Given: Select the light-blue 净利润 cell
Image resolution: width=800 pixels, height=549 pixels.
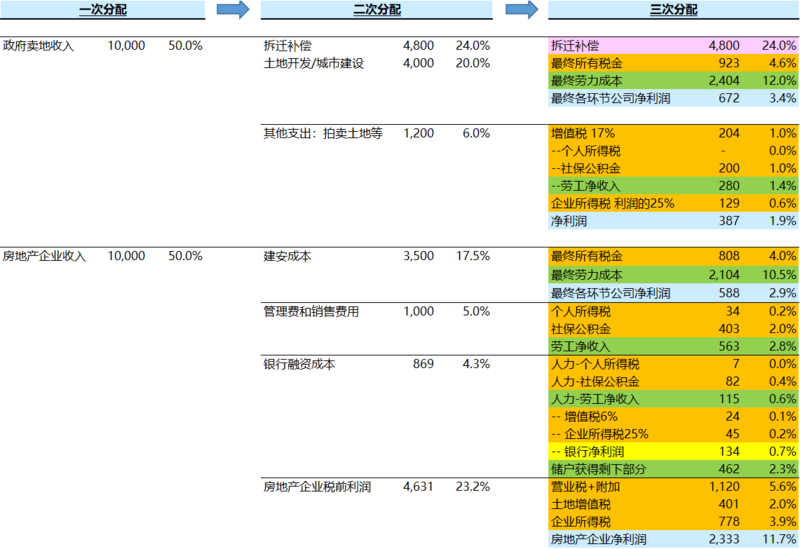Looking at the screenshot, I should click(x=569, y=221).
